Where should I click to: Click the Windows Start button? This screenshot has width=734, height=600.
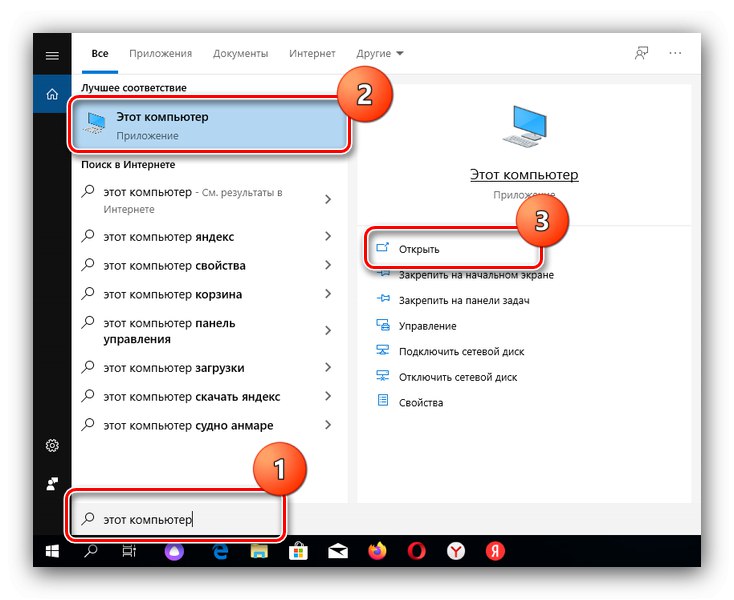(x=52, y=551)
